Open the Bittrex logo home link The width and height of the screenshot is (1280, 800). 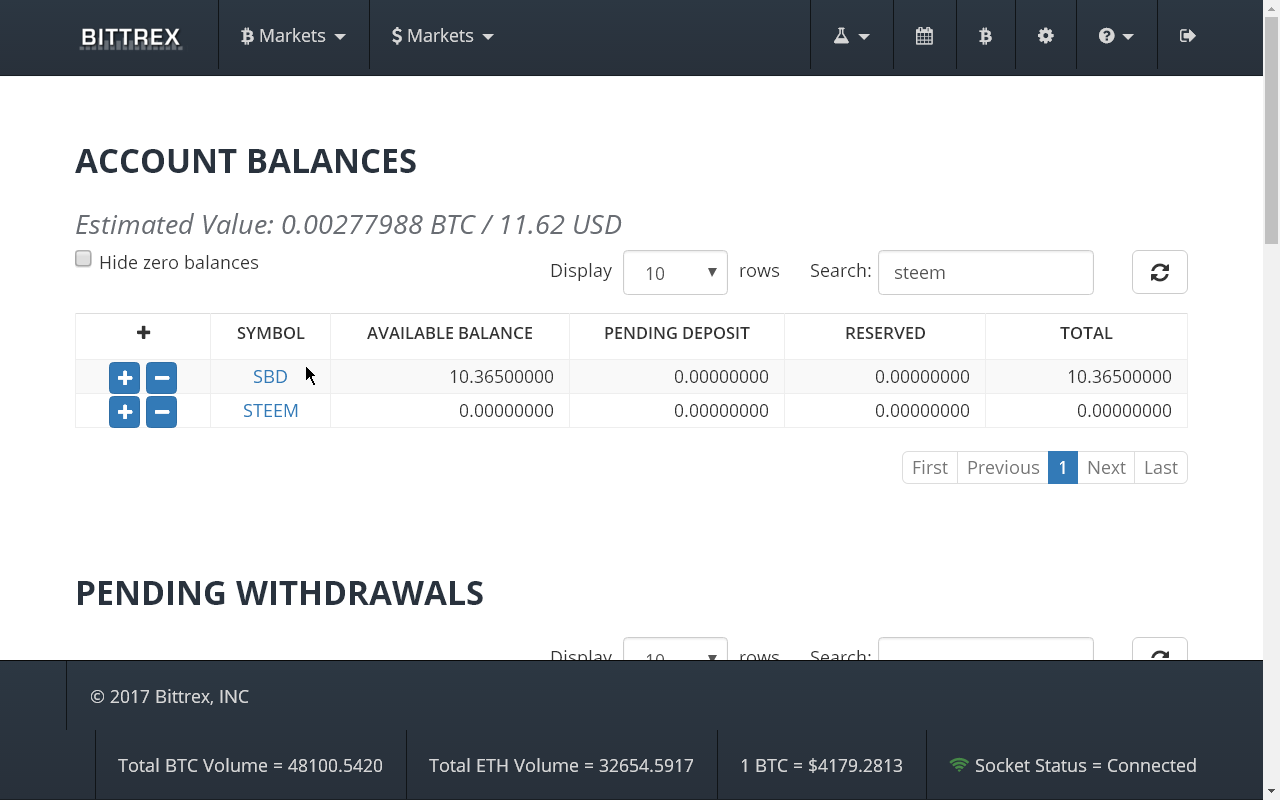coord(131,37)
